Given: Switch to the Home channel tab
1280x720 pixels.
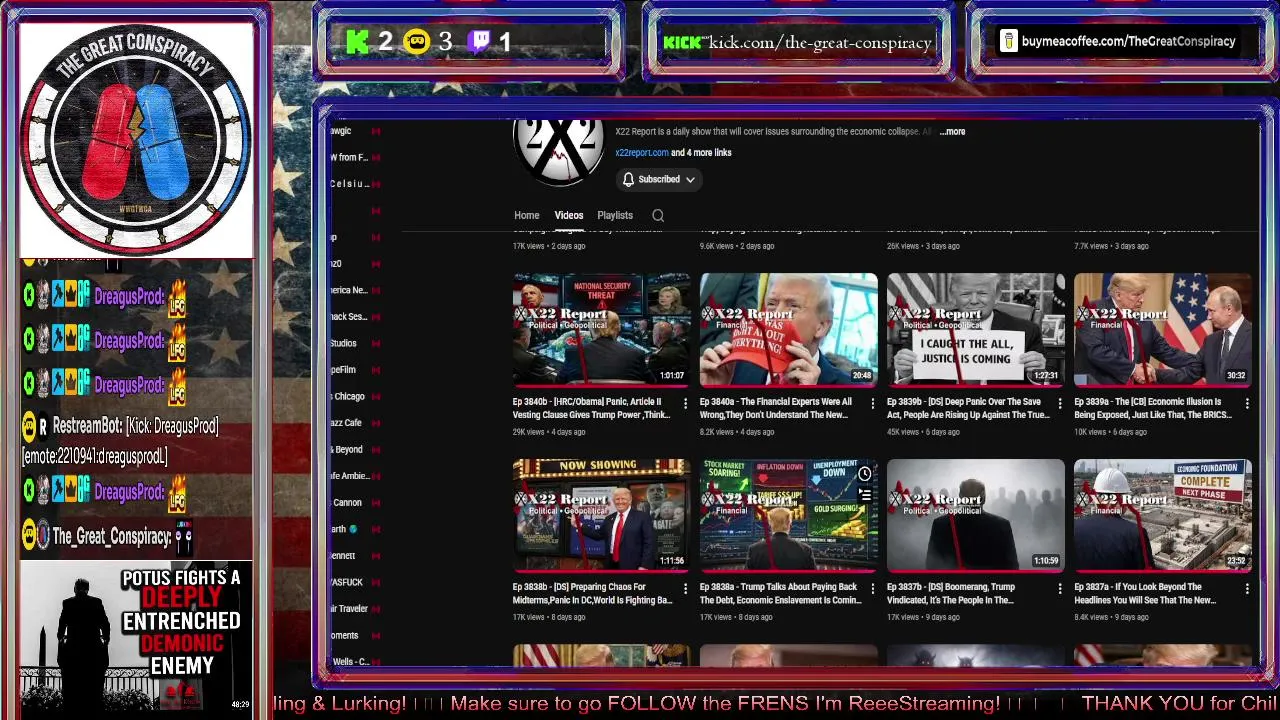Looking at the screenshot, I should (x=527, y=215).
